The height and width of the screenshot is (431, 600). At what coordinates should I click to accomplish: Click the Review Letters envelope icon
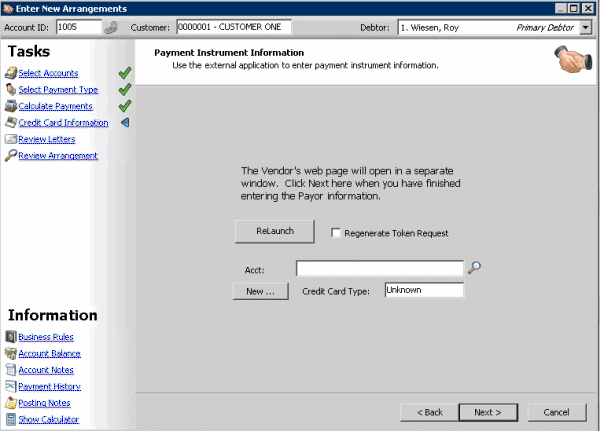[11, 139]
